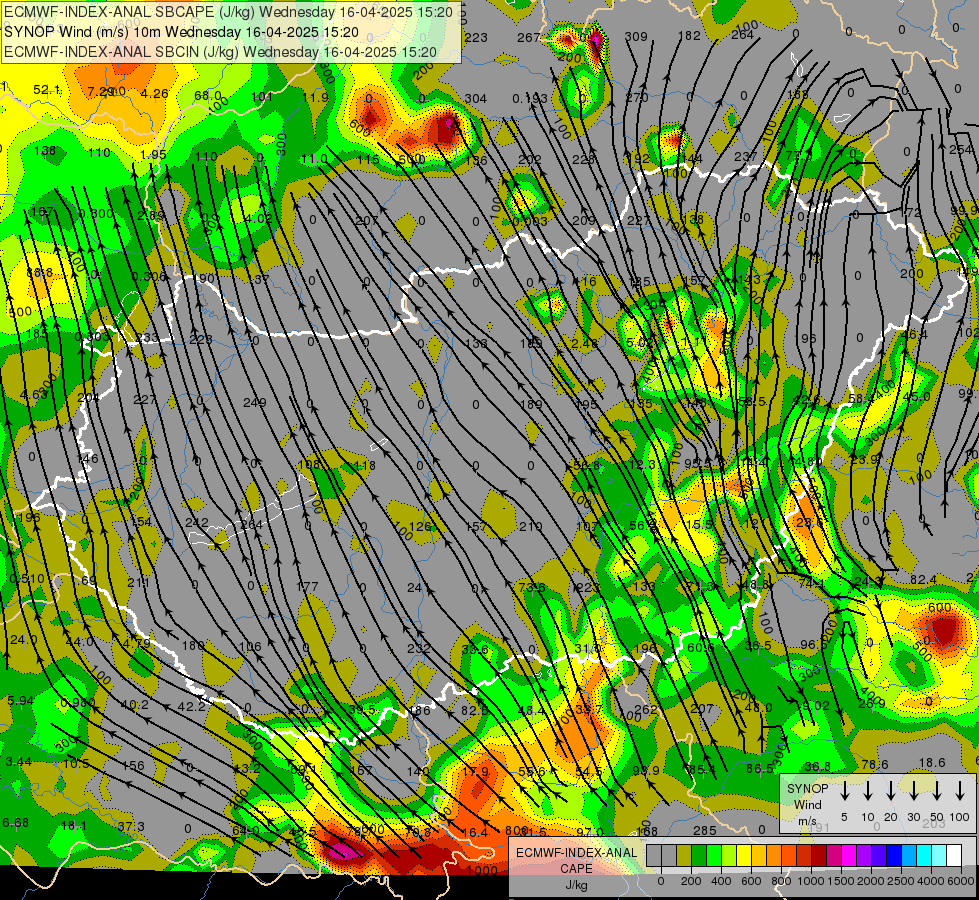The height and width of the screenshot is (900, 979).
Task: Click the wind arrow above the 30 label
Action: click(914, 791)
